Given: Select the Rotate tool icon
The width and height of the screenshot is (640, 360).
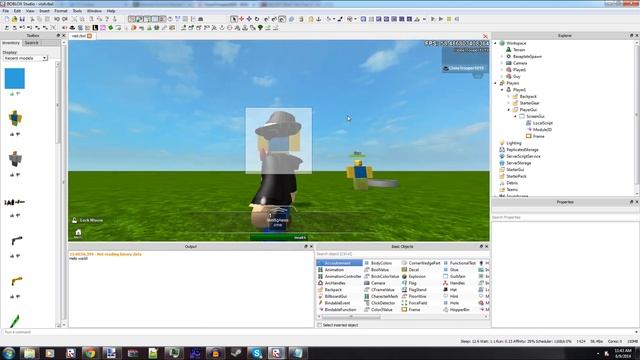Looking at the screenshot, I should [x=257, y=19].
